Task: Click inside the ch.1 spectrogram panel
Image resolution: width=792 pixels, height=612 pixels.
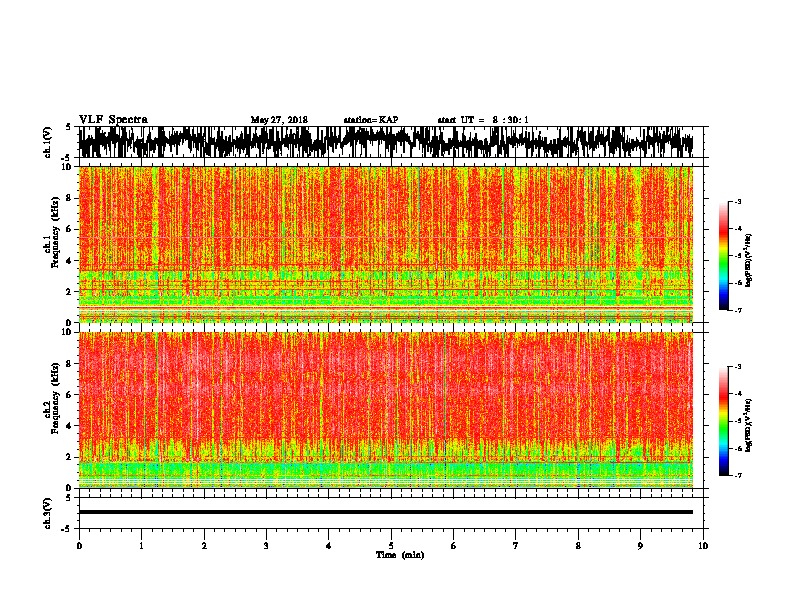Action: pos(386,244)
